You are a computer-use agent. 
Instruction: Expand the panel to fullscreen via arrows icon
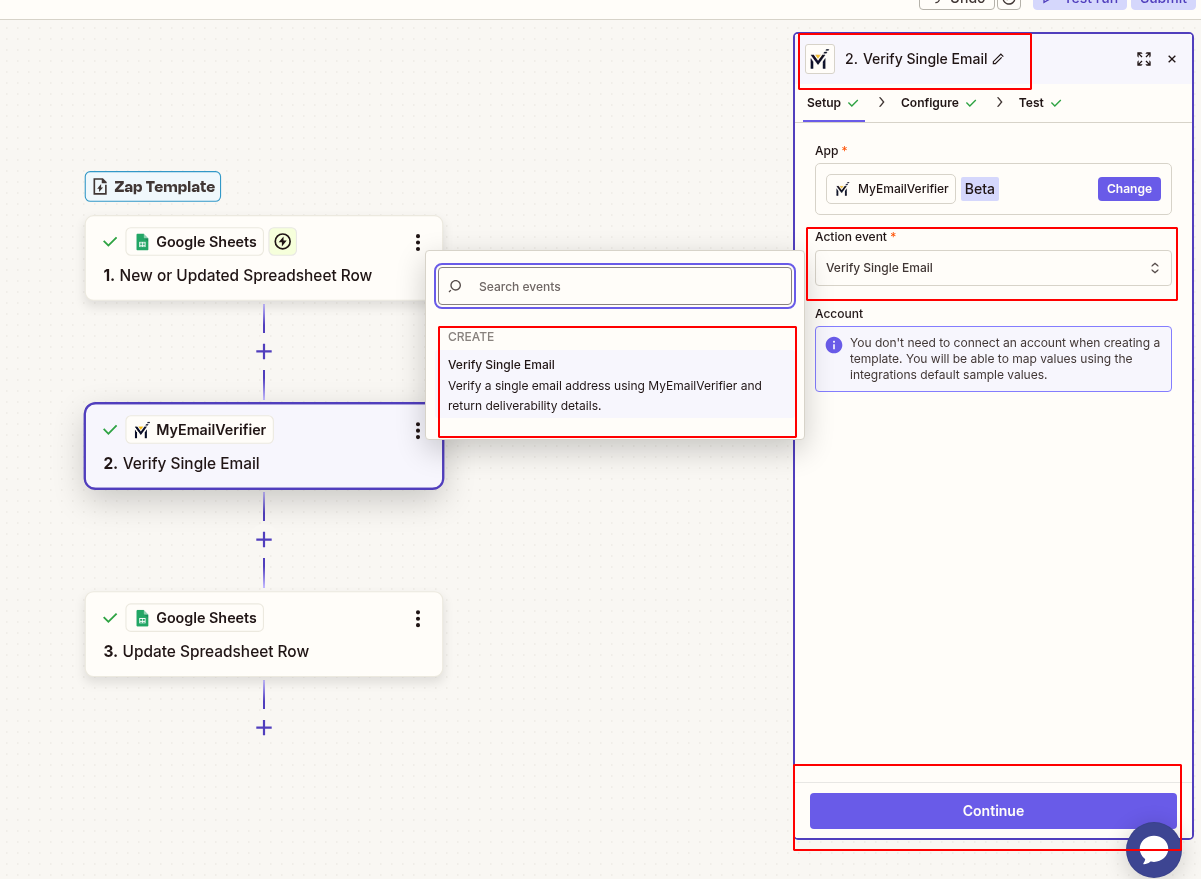[x=1144, y=59]
